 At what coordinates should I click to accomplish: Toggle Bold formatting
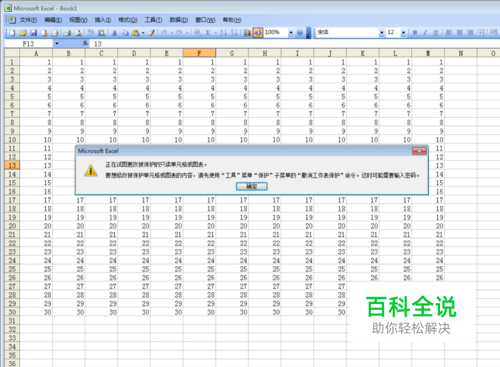(415, 33)
